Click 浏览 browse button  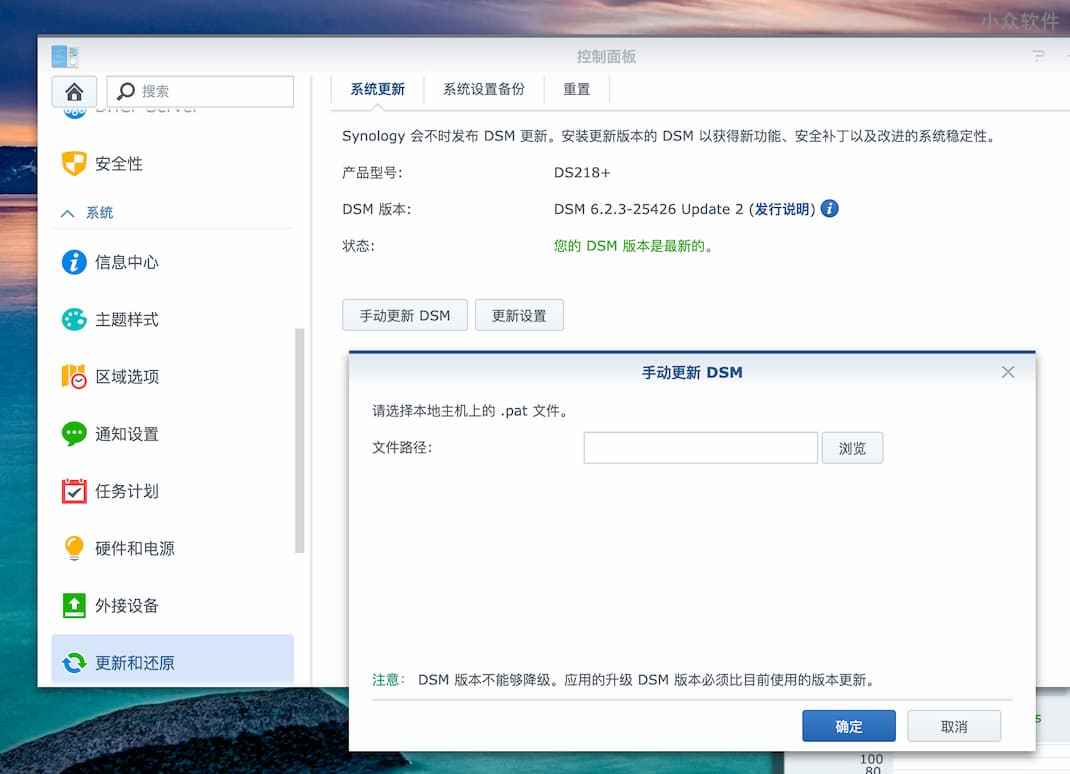coord(852,448)
